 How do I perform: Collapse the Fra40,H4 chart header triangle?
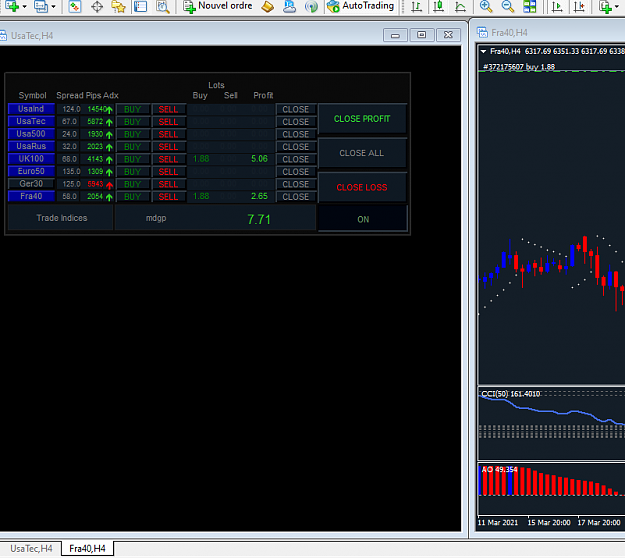483,51
